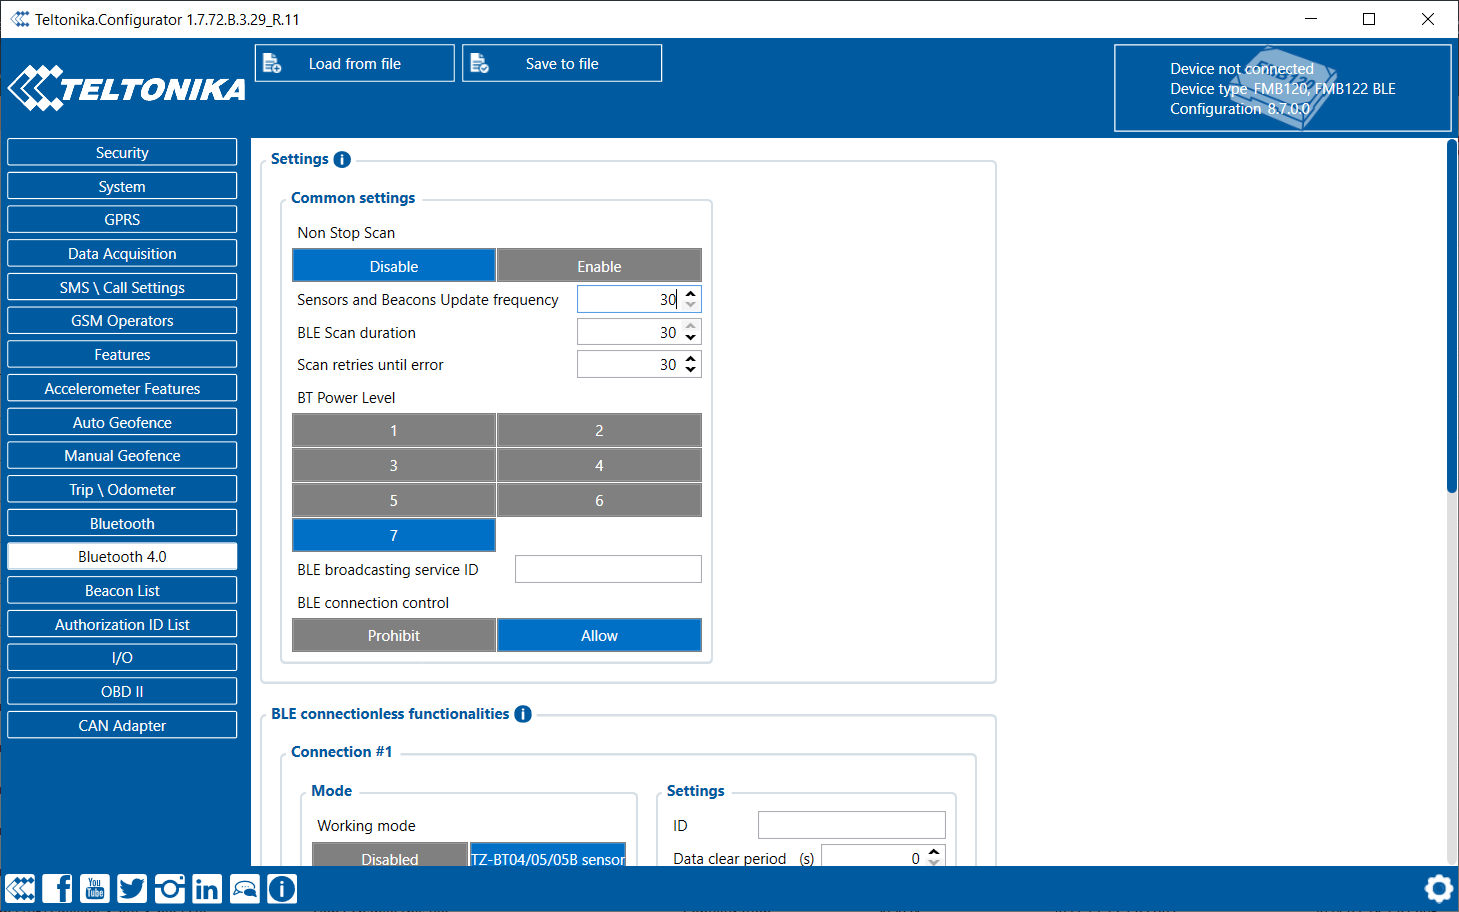Open the YouTube icon in footer
The height and width of the screenshot is (912, 1459).
click(95, 889)
